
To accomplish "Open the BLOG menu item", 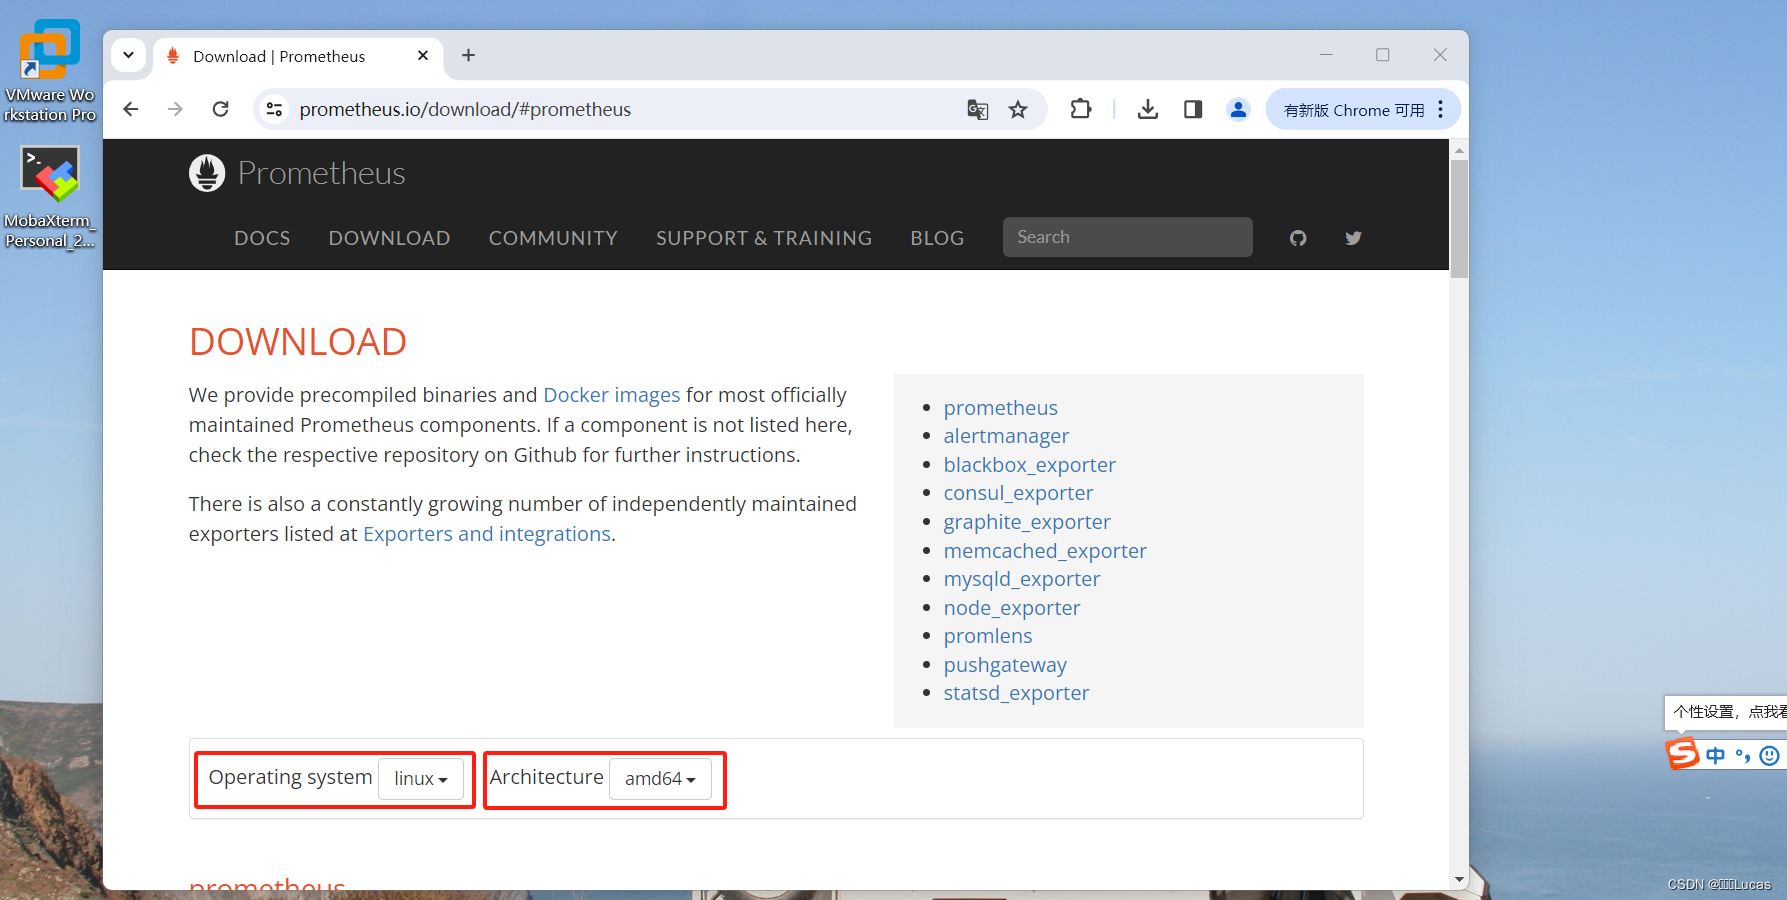I will [937, 238].
